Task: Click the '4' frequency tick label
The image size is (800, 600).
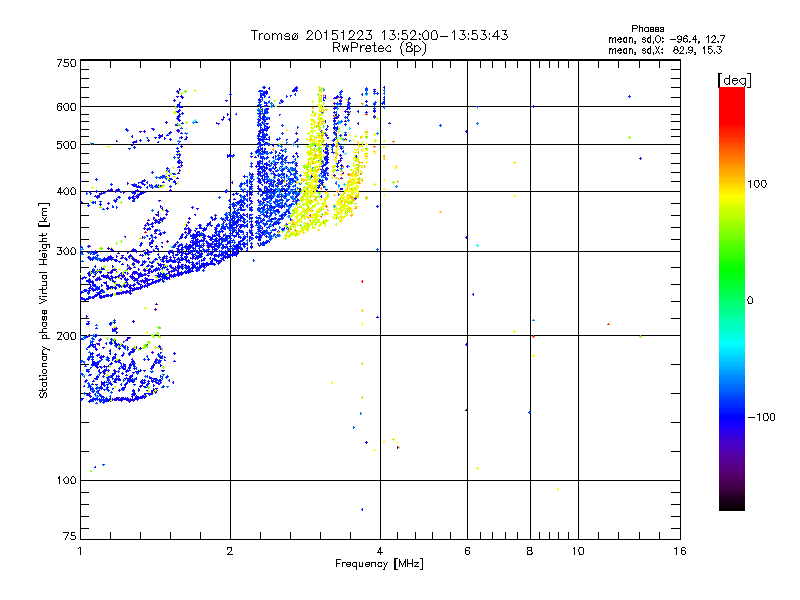Action: 380,551
